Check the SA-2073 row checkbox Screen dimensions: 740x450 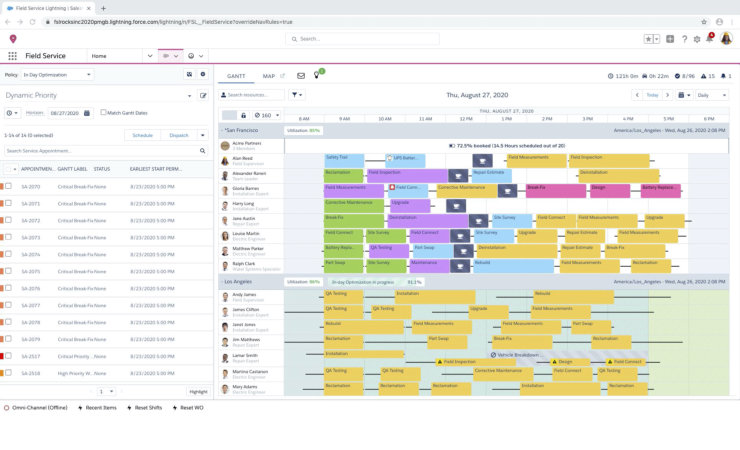[x=8, y=237]
